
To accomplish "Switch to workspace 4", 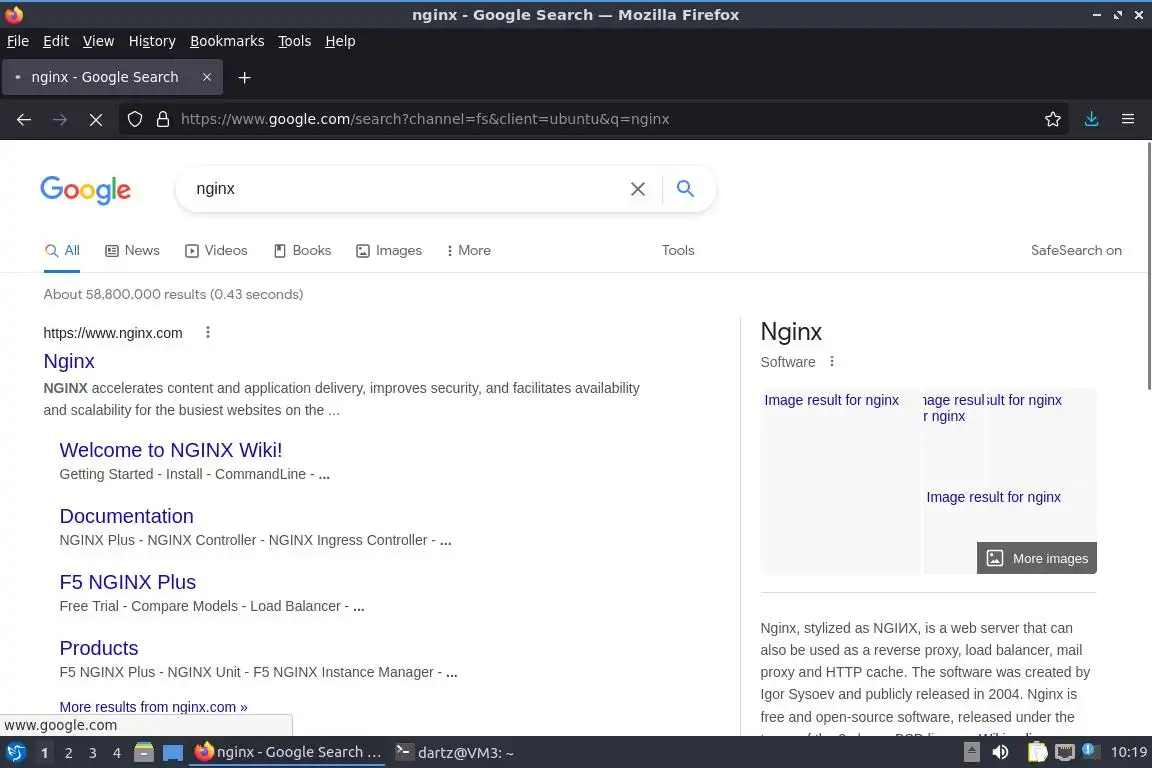I will click(x=116, y=753).
